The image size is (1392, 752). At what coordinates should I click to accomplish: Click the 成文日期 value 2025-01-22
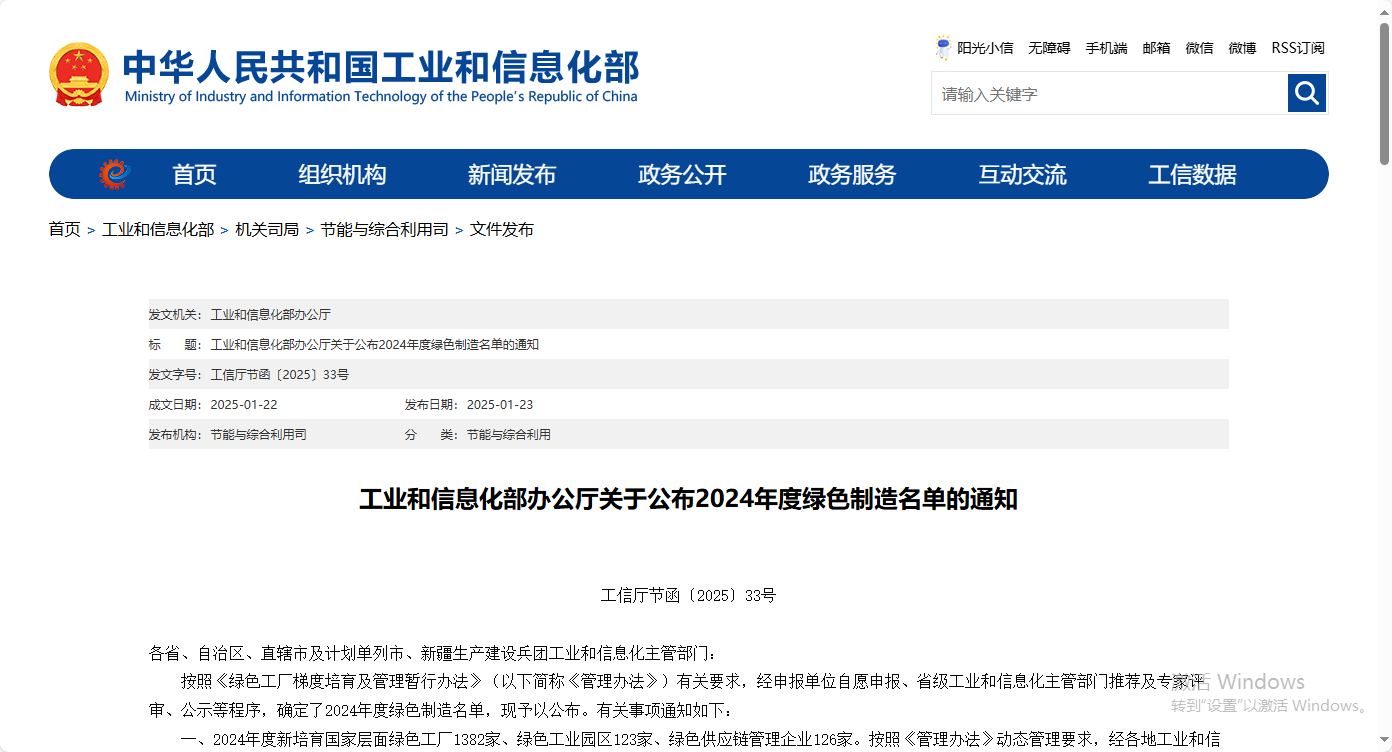pos(244,404)
